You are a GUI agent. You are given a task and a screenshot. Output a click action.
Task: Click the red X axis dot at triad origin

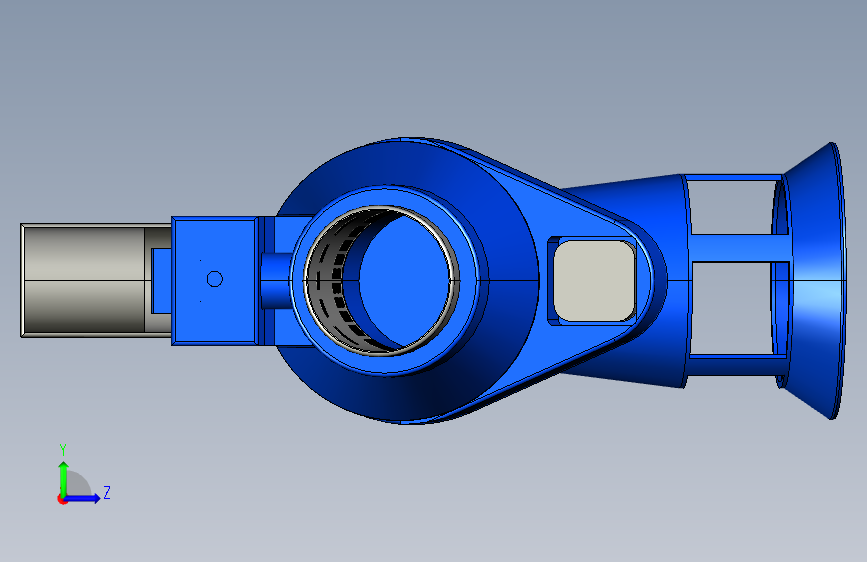pos(62,499)
